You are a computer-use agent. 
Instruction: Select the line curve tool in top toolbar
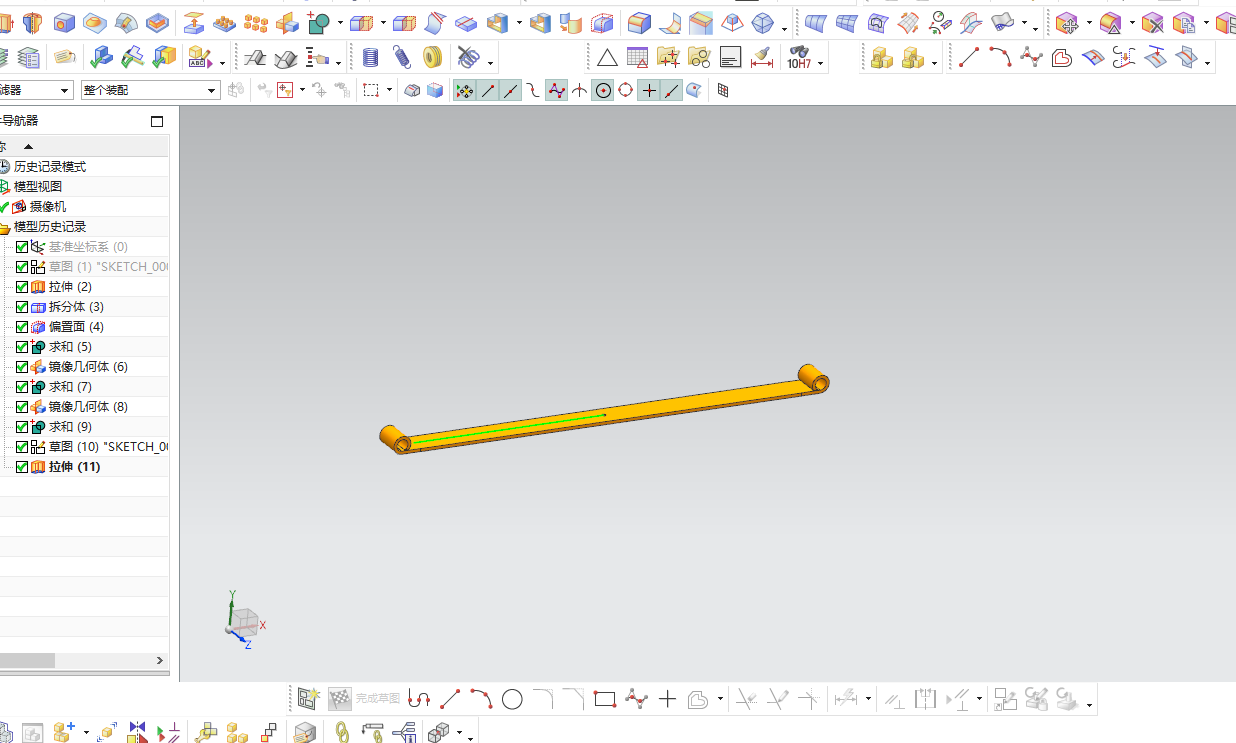point(968,58)
